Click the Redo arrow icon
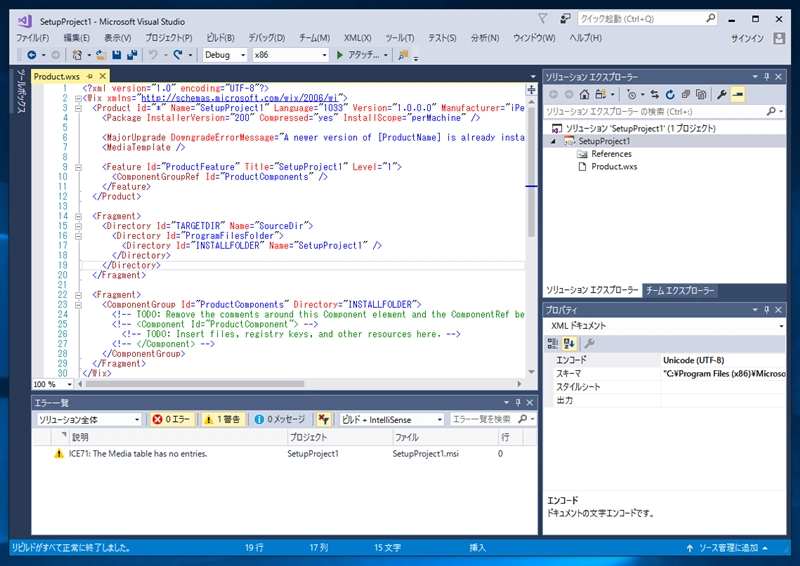The image size is (800, 566). pyautogui.click(x=178, y=55)
